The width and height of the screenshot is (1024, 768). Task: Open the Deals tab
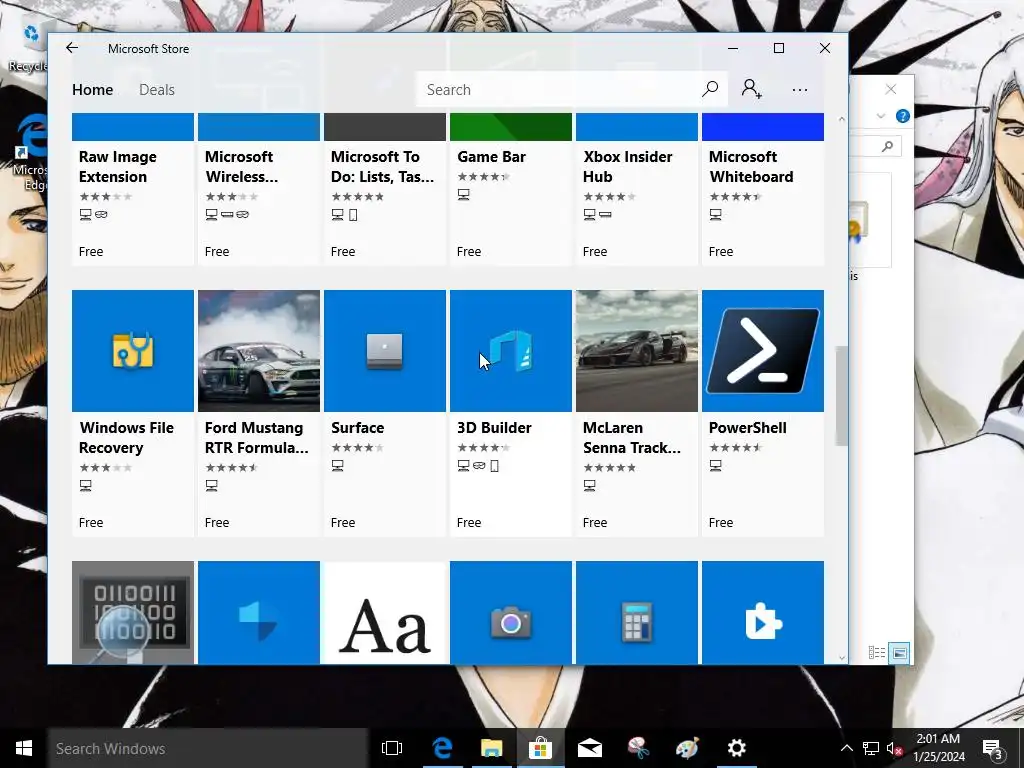coord(157,89)
